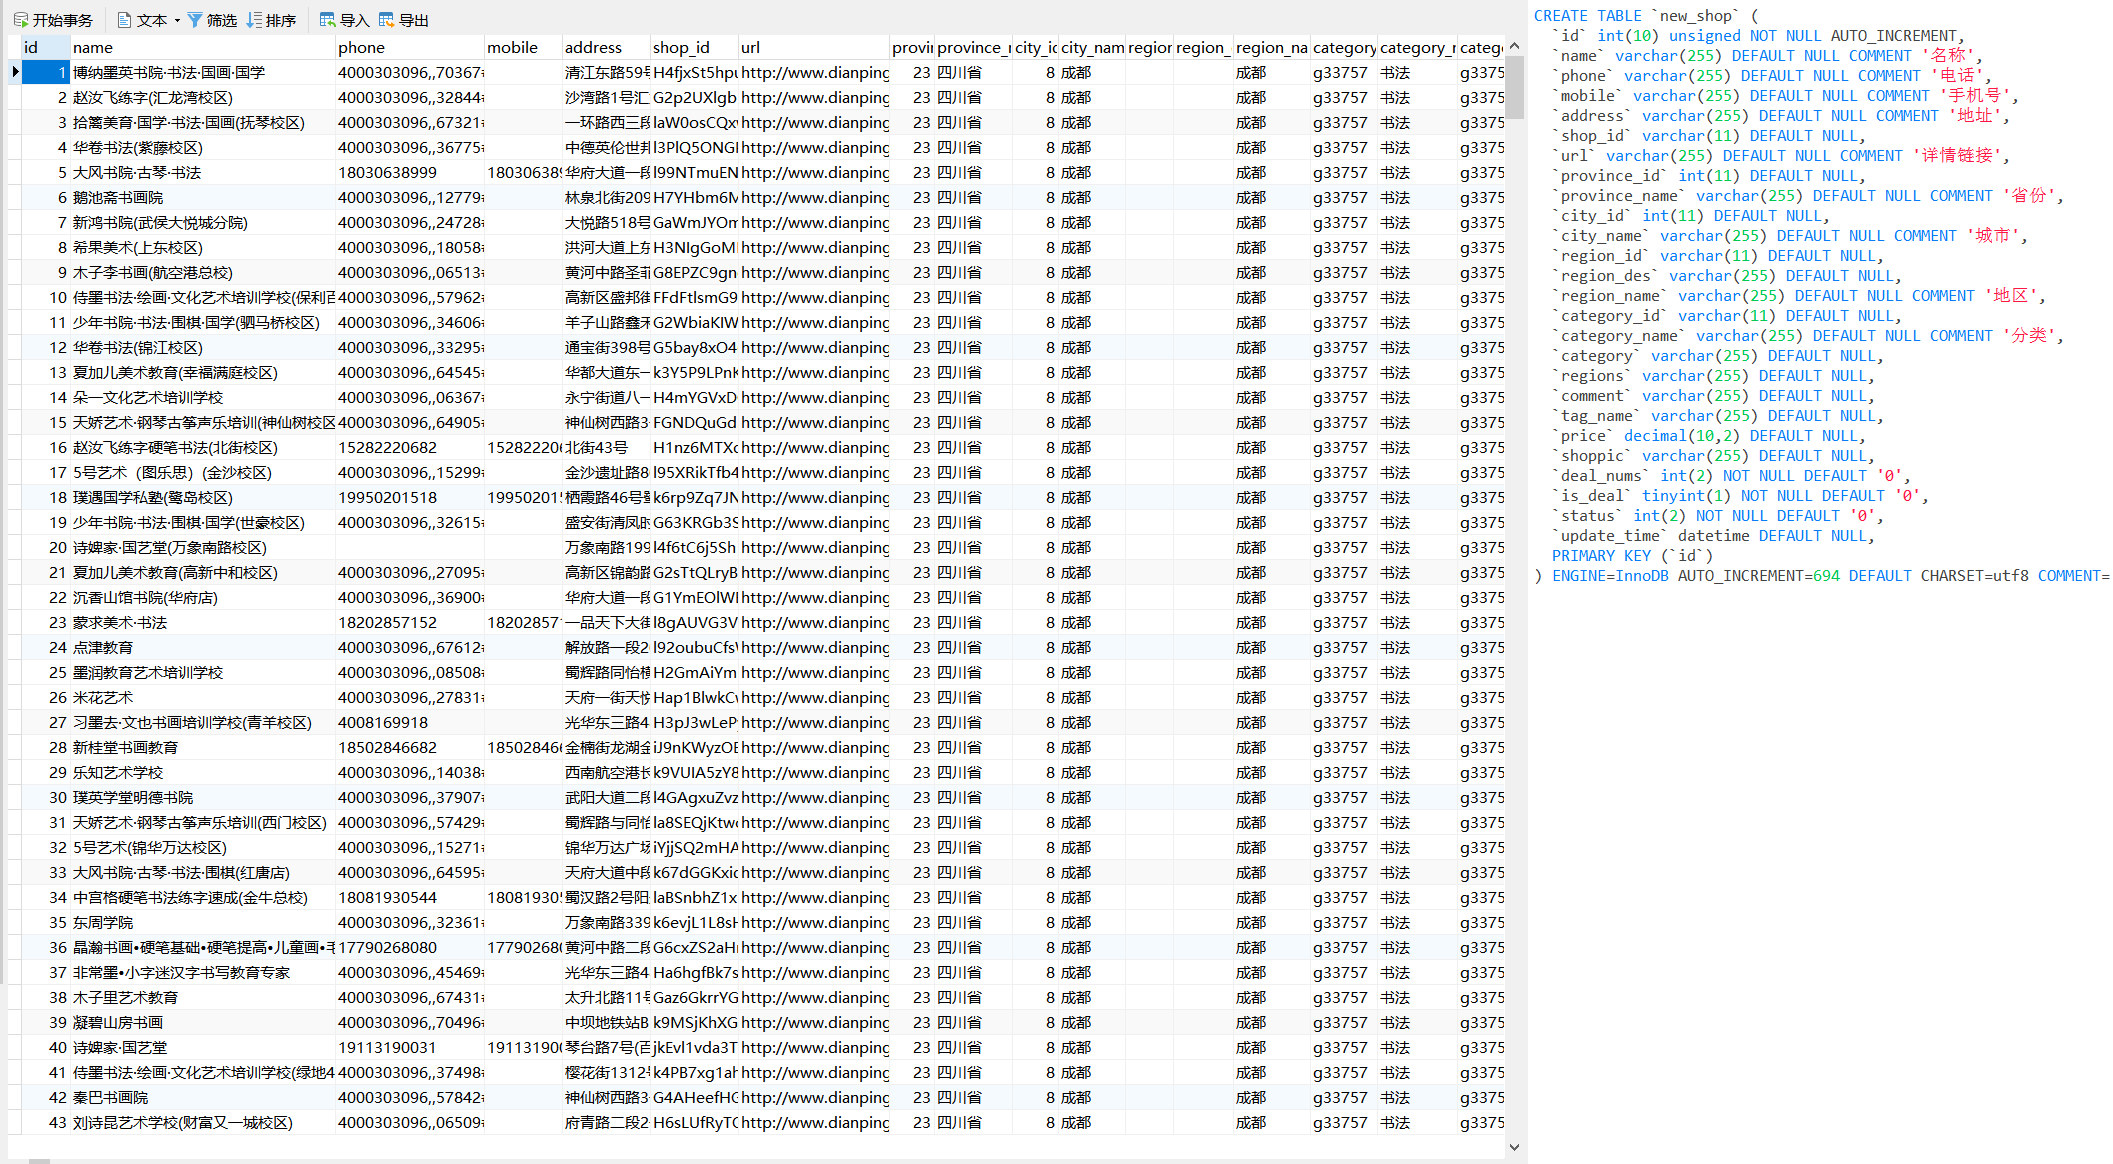Click name cell 华卷书法(紫藤校区)
2113x1164 pixels.
coord(203,147)
